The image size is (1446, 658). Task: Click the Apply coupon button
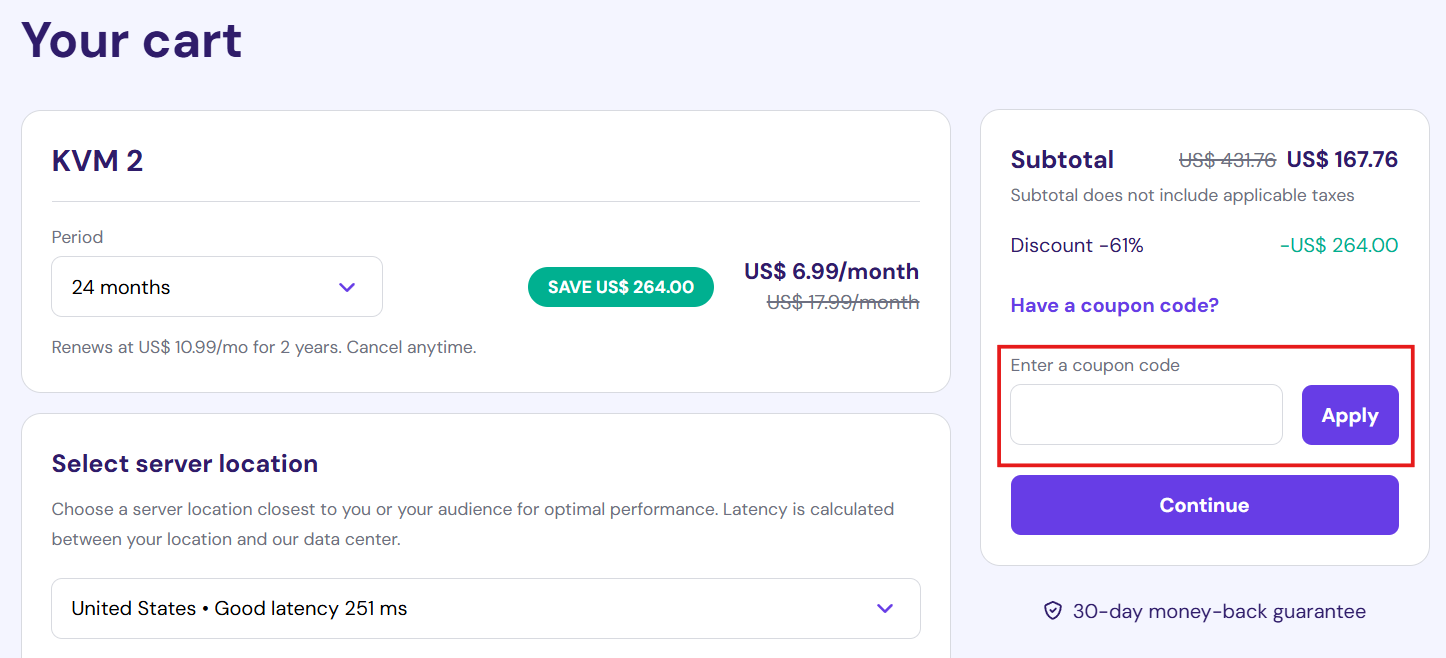pyautogui.click(x=1350, y=415)
